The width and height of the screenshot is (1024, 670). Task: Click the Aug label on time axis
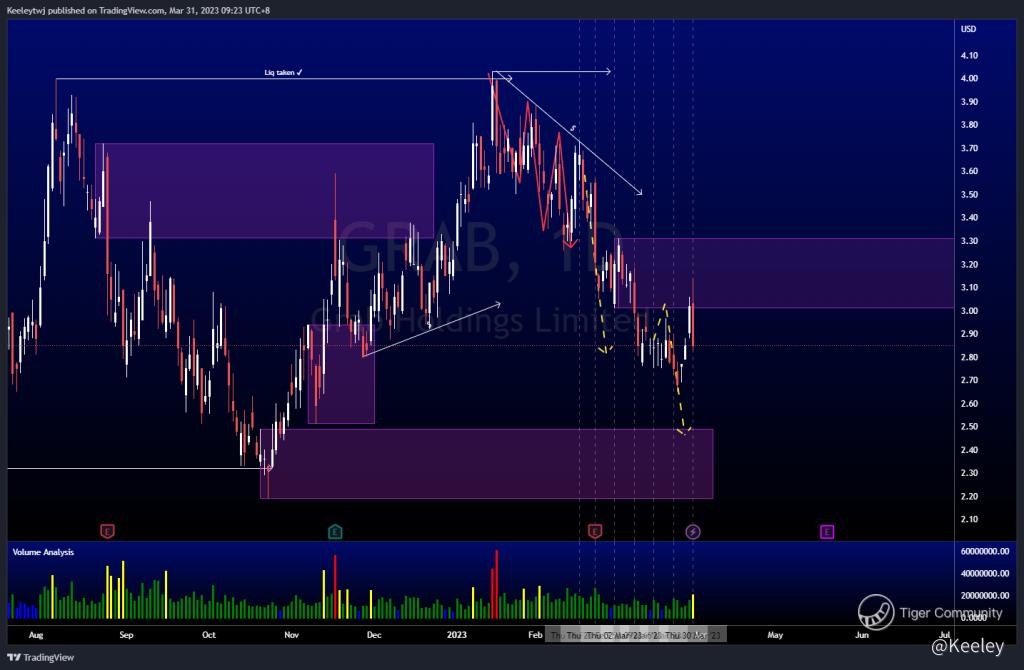(x=36, y=635)
